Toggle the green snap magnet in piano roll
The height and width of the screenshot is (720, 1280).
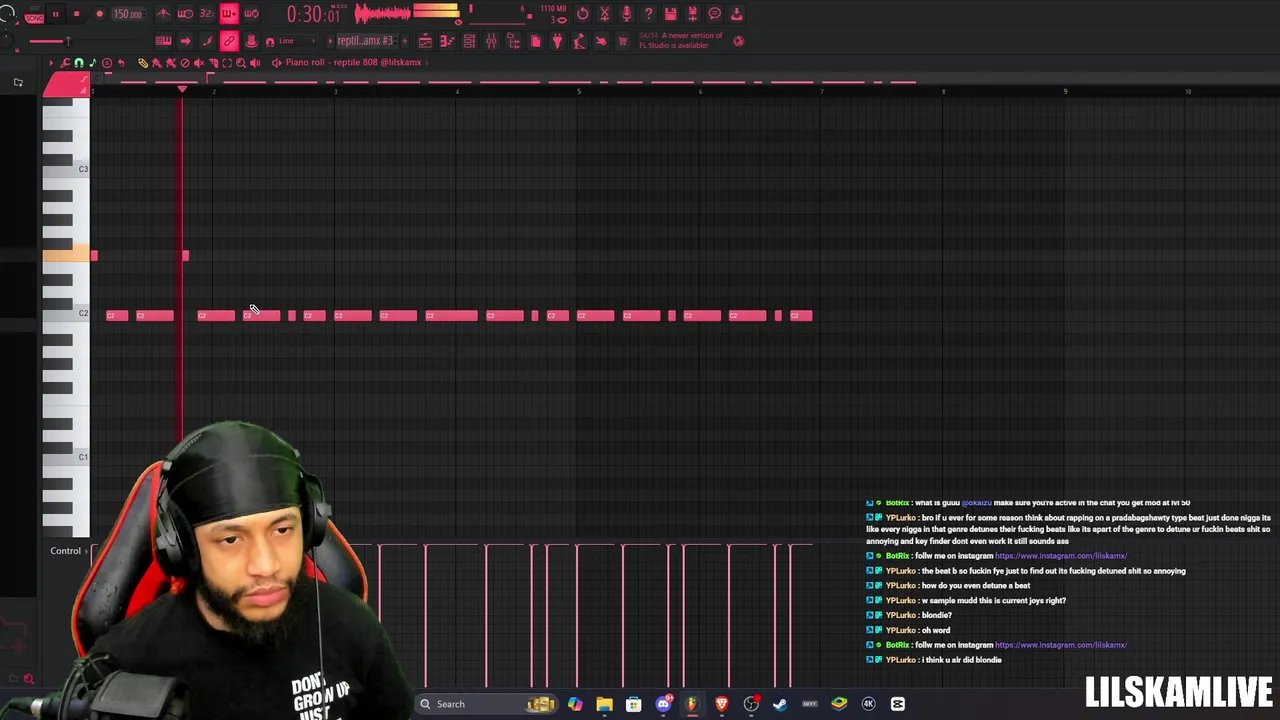pos(79,63)
